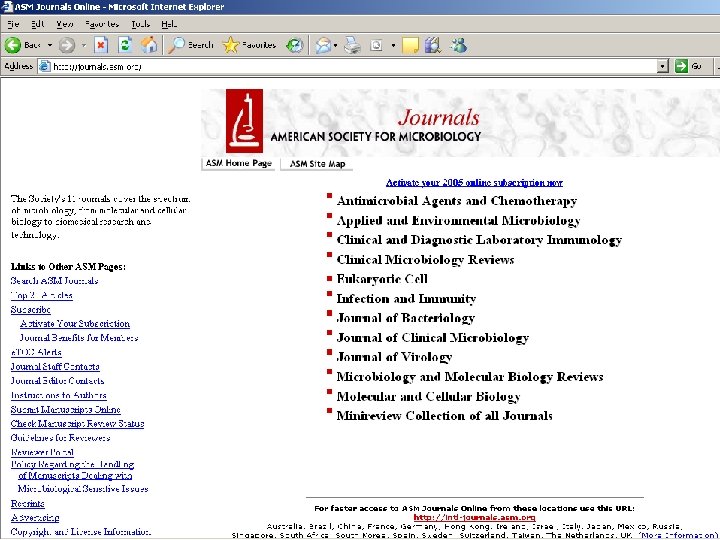This screenshot has width=720, height=540.
Task: Open Journal of Clinical Microbiology
Action: [433, 338]
